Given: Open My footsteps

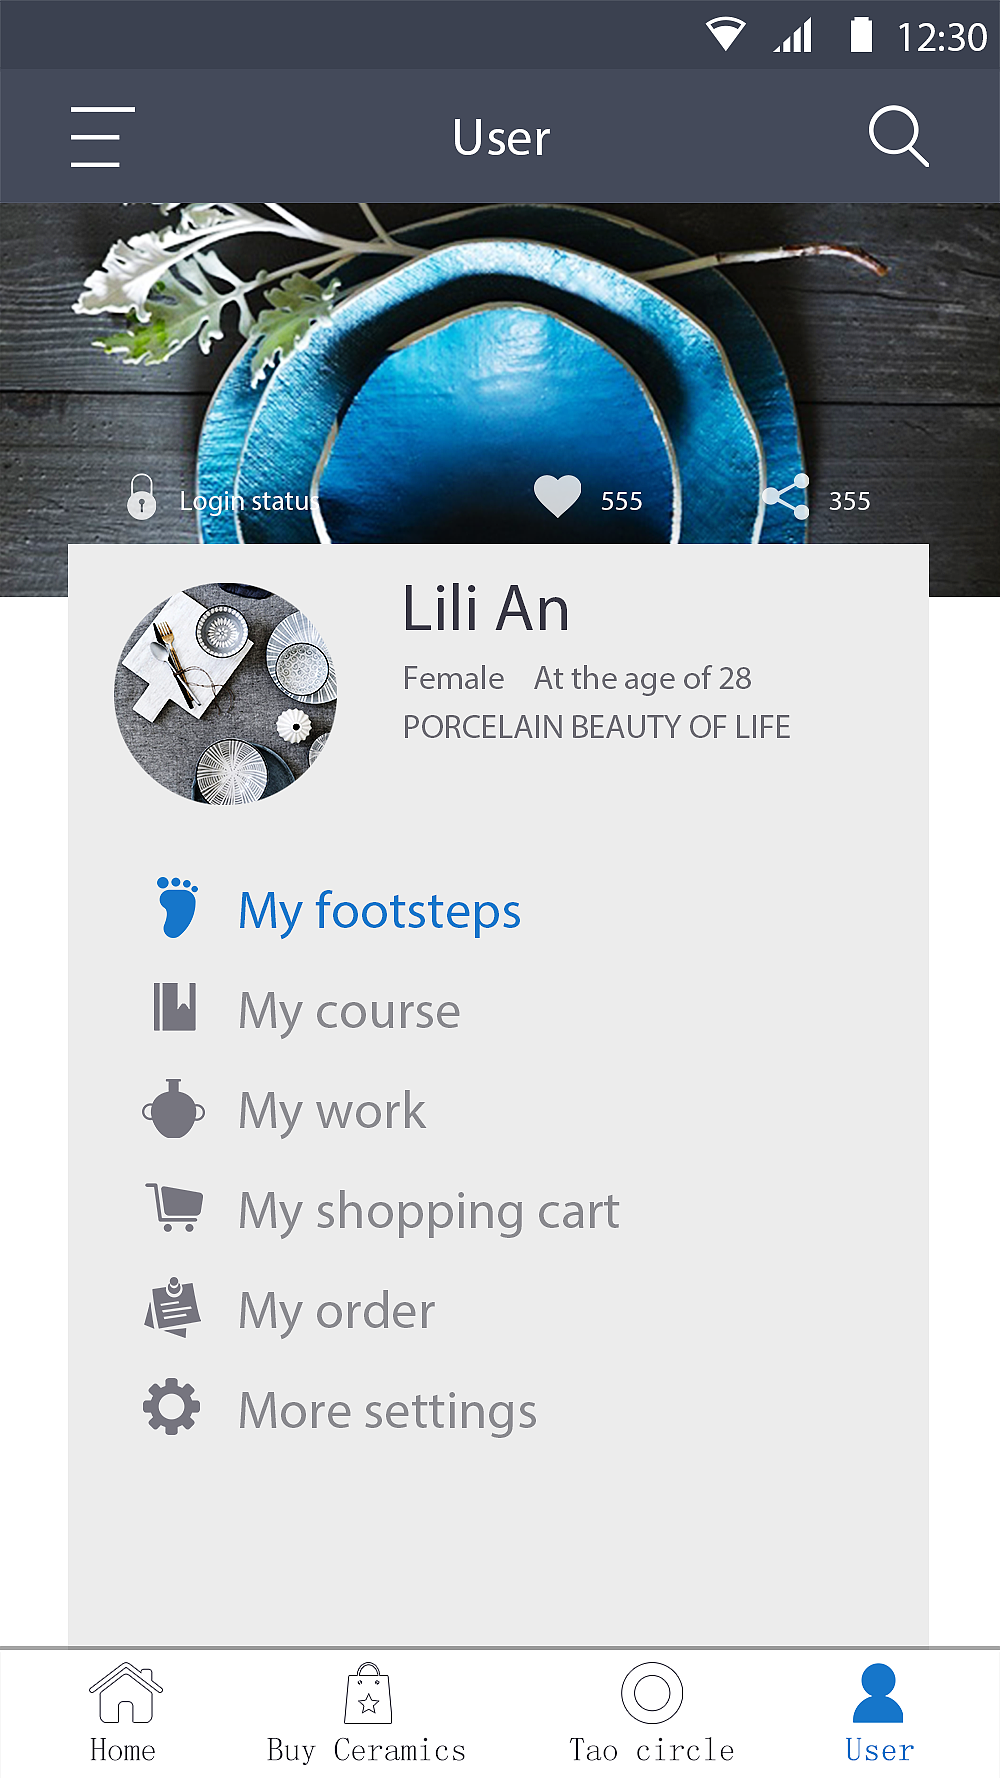Looking at the screenshot, I should coord(379,911).
